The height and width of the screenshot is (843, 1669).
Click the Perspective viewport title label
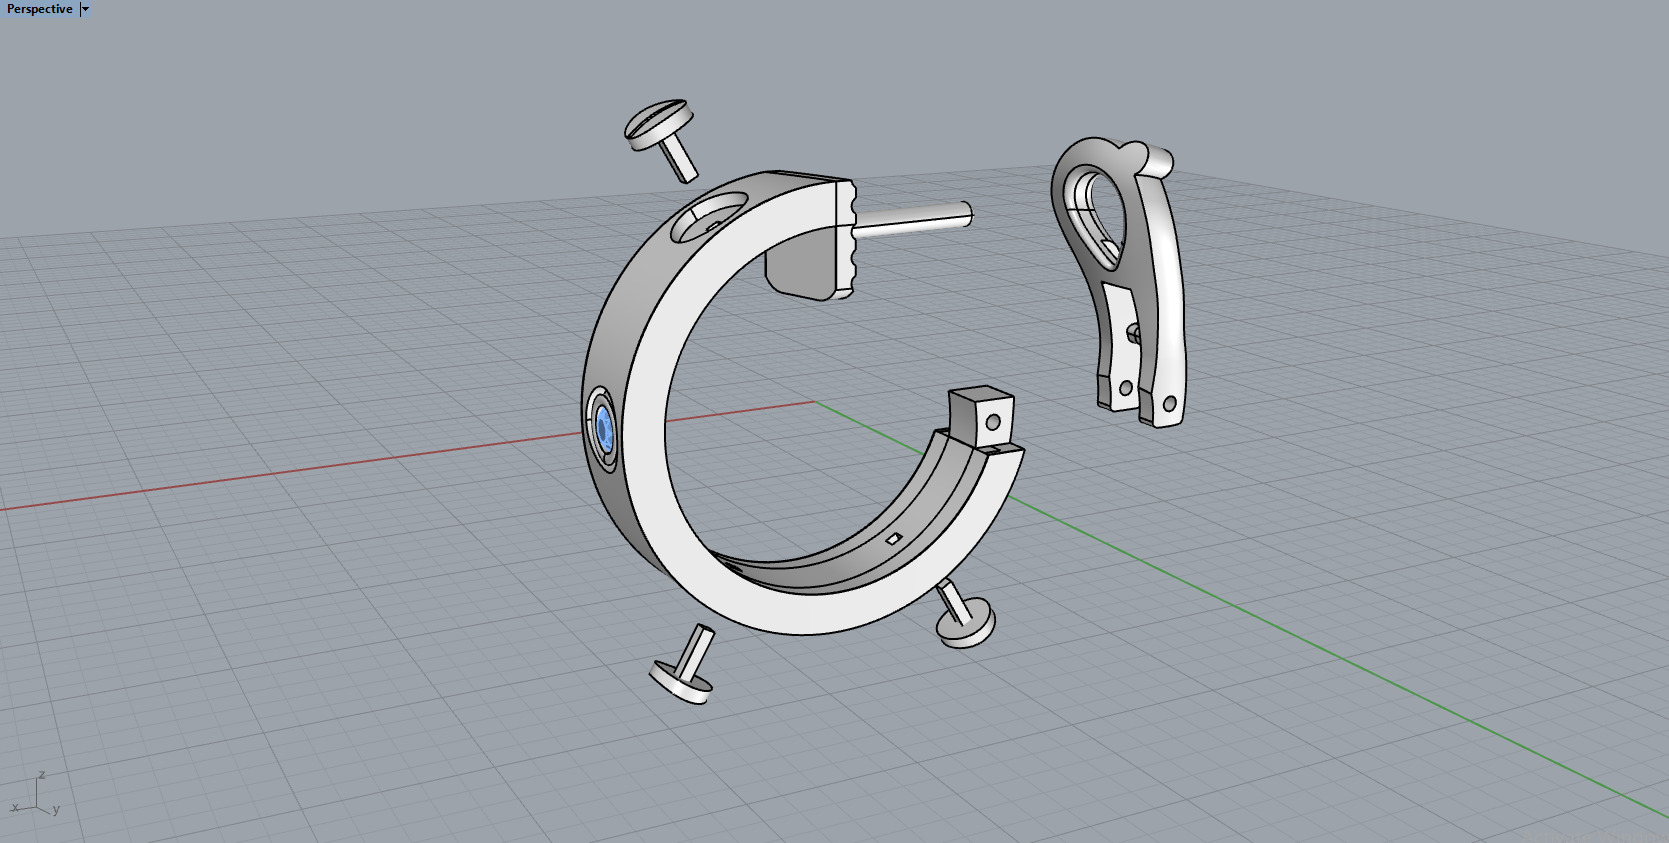click(40, 9)
